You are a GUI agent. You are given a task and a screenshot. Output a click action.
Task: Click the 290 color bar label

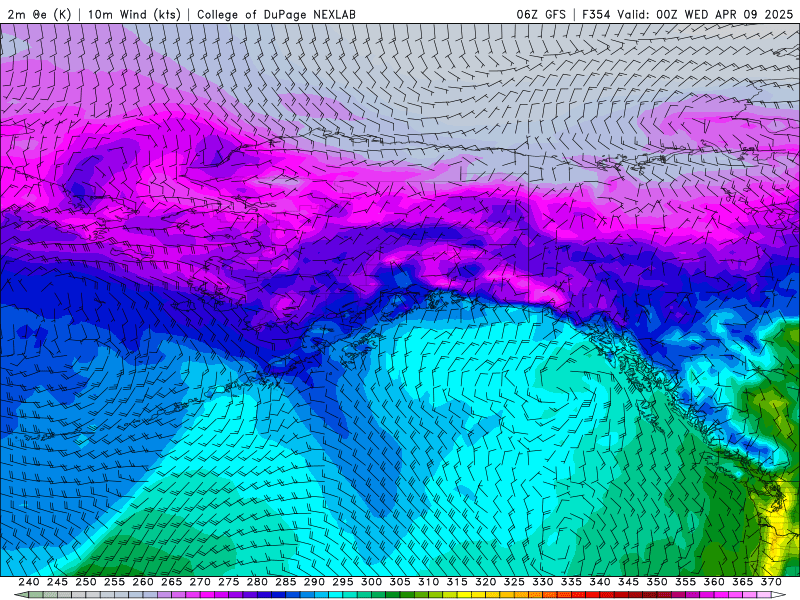click(x=314, y=582)
